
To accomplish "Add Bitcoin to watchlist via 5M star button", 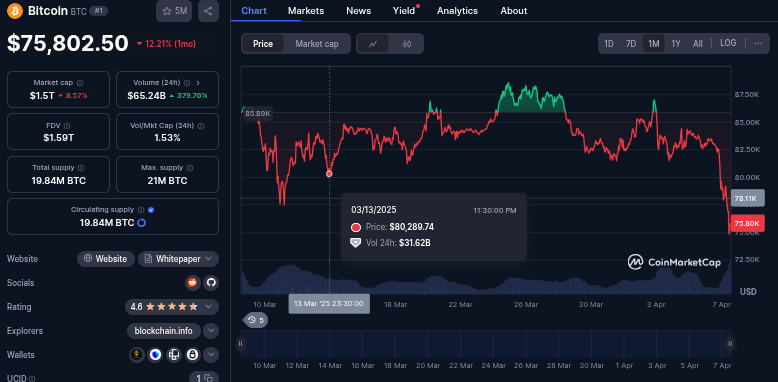I will pos(174,11).
